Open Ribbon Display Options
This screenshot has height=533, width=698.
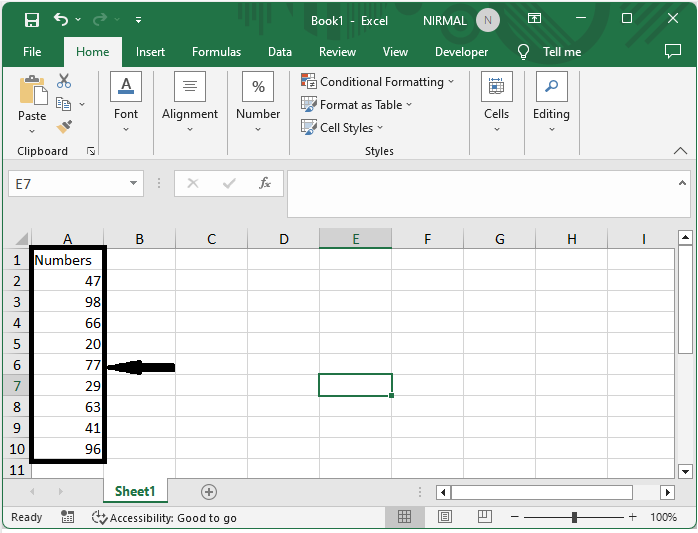tap(534, 18)
